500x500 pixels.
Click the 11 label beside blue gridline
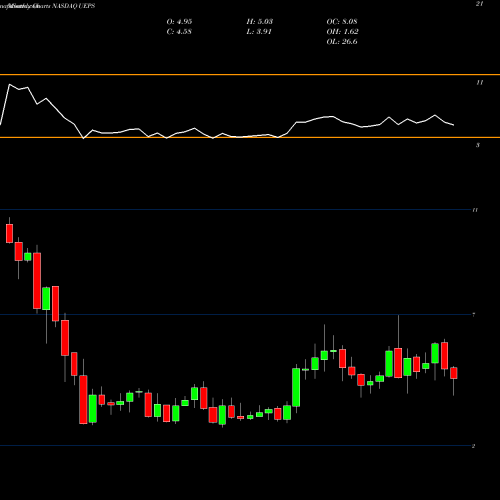tap(475, 210)
